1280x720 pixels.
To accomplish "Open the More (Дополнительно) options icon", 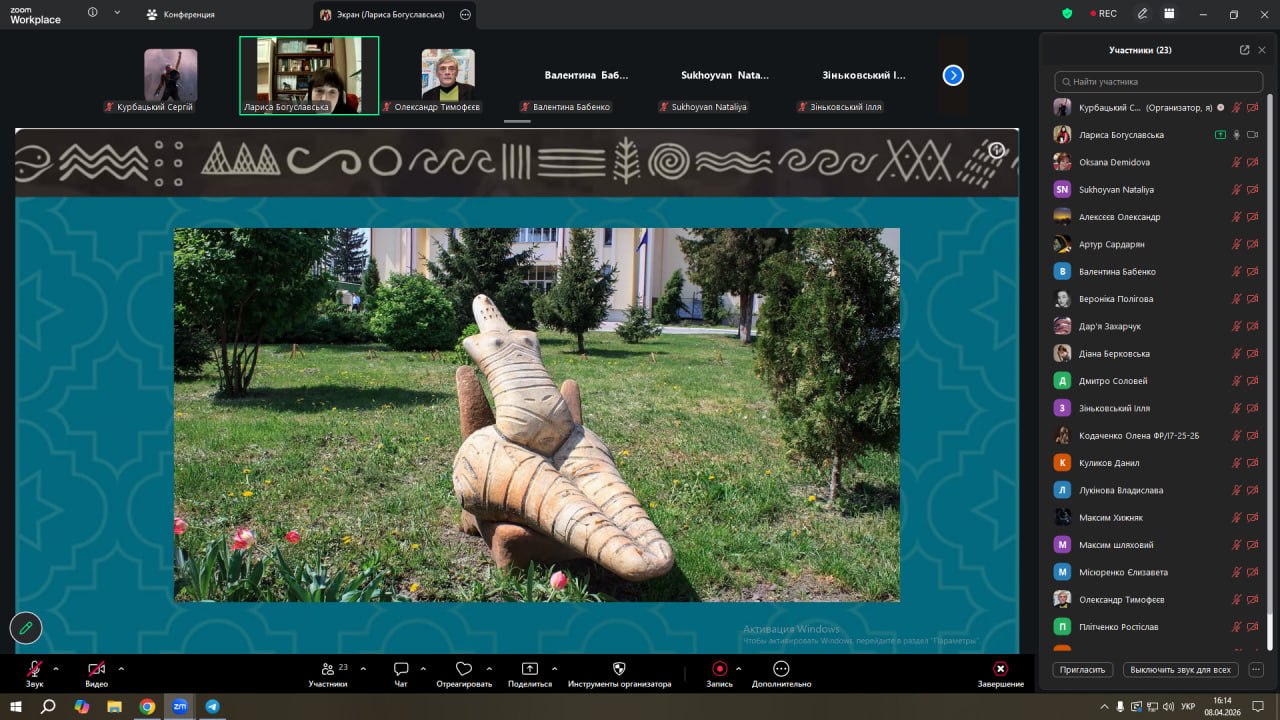I will [781, 669].
